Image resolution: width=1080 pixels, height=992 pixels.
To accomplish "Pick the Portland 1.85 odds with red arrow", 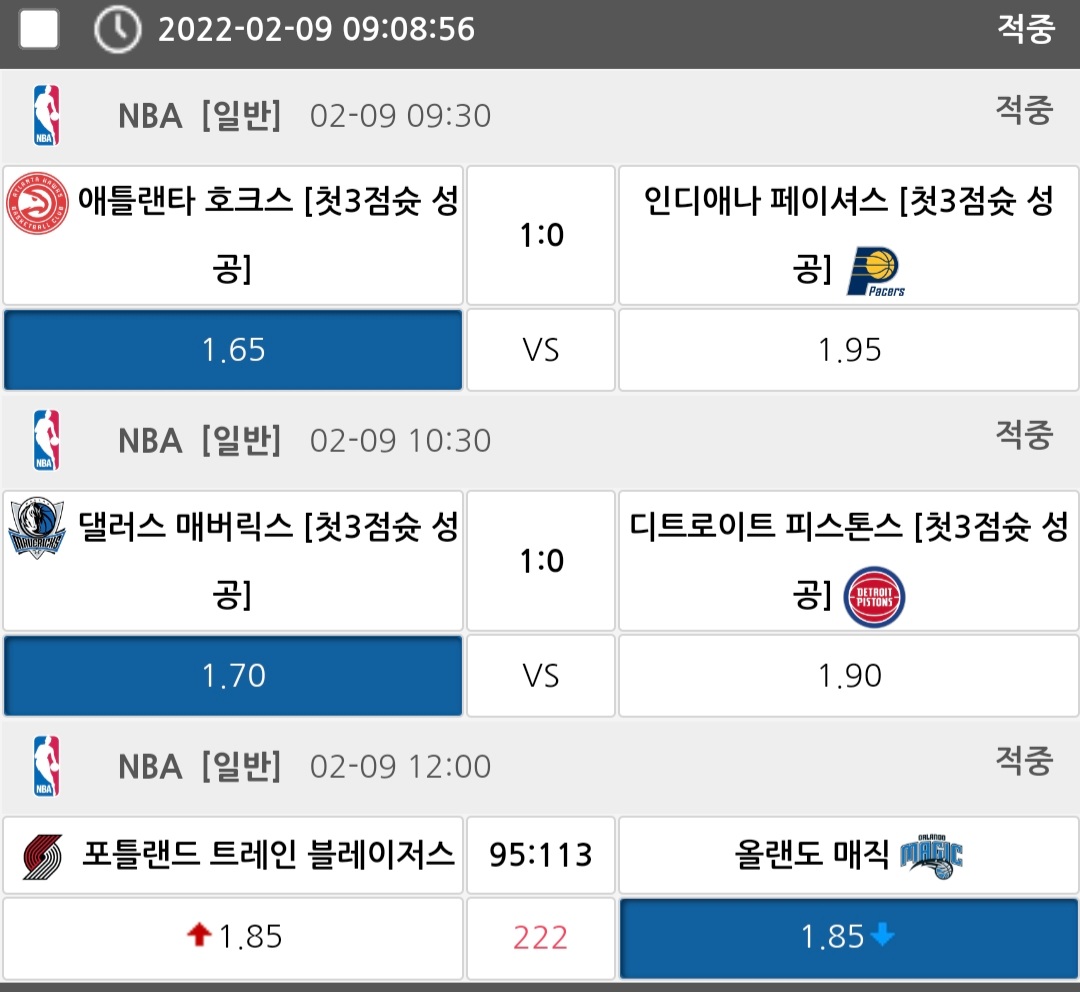I will 233,937.
